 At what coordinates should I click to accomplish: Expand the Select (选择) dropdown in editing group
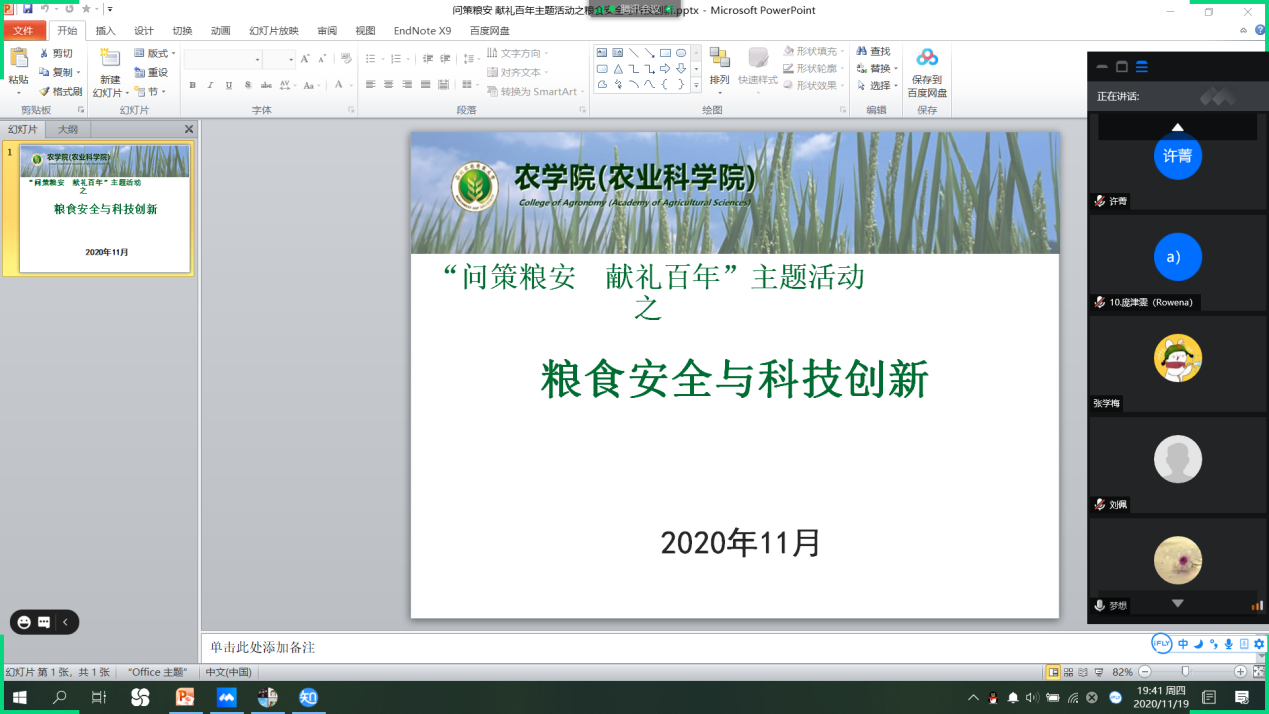879,86
